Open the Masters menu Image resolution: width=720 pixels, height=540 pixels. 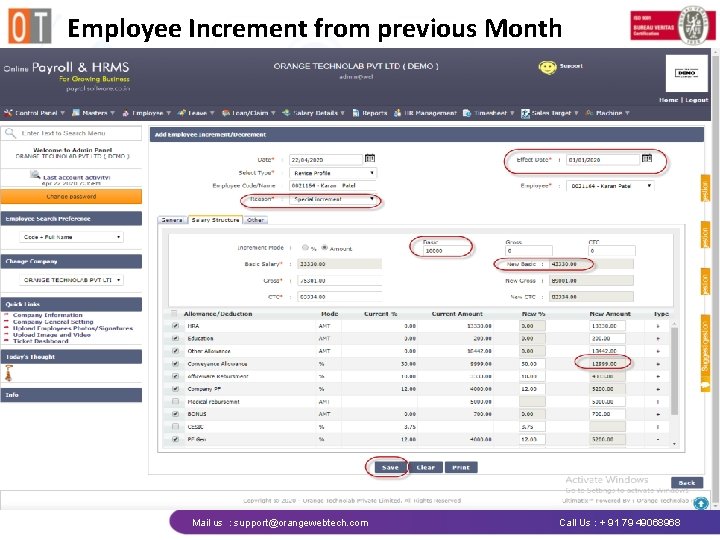93,113
